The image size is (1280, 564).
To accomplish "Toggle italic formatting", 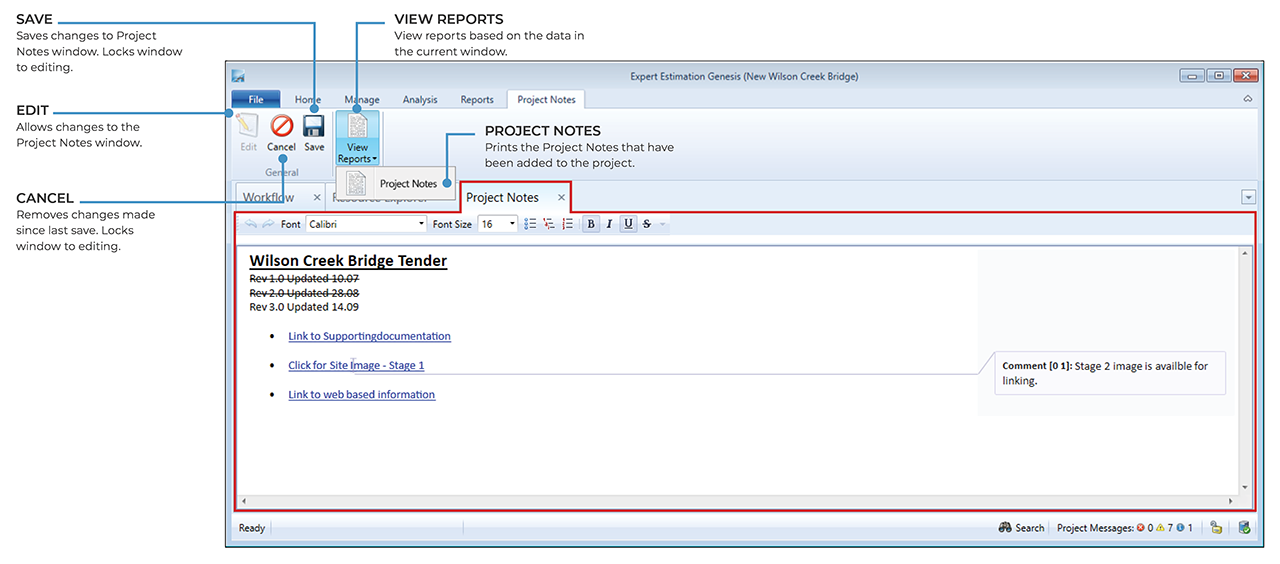I will [609, 224].
